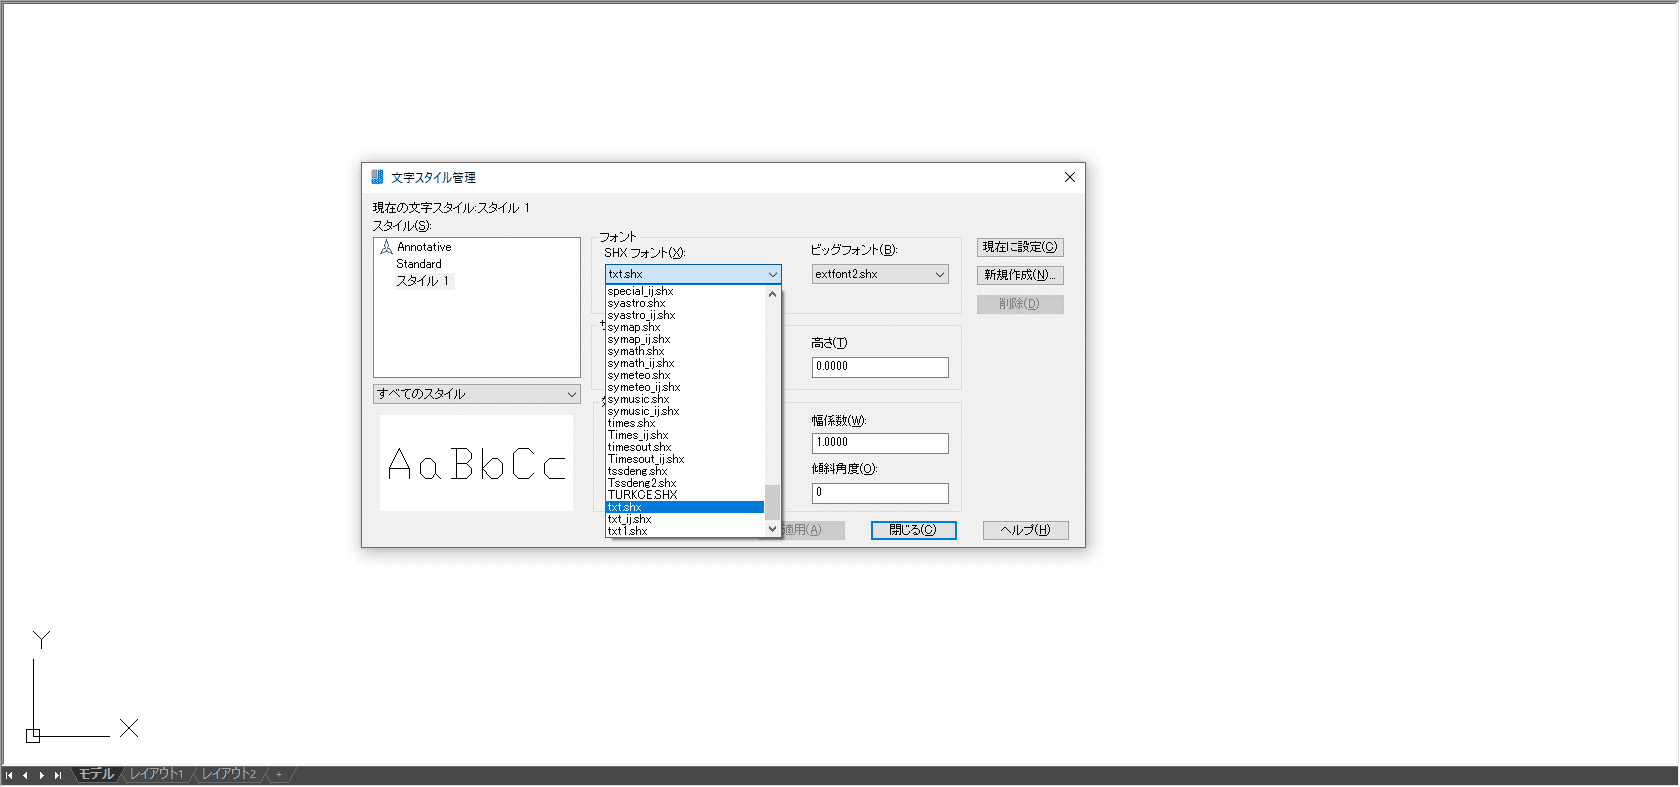Click into the 傾斜角度(O) input field
Viewport: 1680px width, 787px height.
coord(880,493)
